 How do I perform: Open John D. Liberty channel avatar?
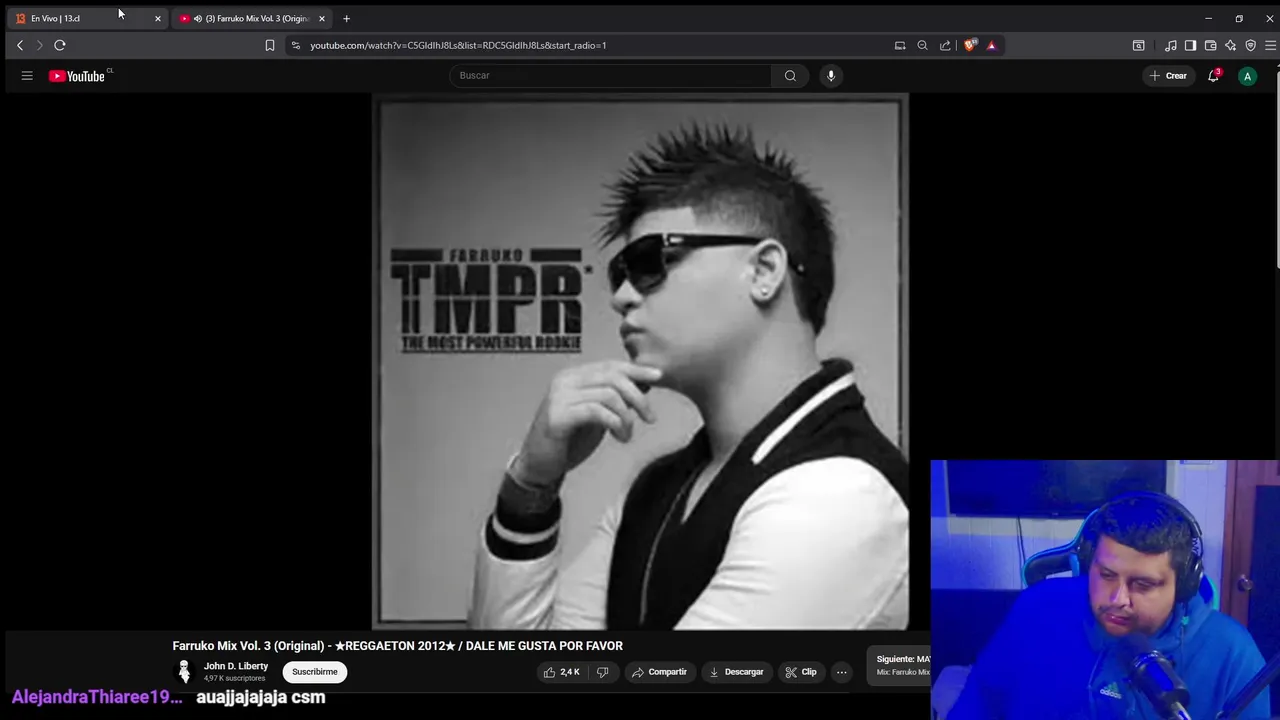184,672
